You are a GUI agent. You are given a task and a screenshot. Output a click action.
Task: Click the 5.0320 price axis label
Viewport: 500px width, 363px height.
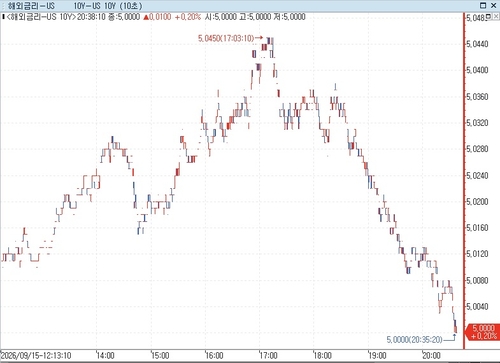coord(477,123)
